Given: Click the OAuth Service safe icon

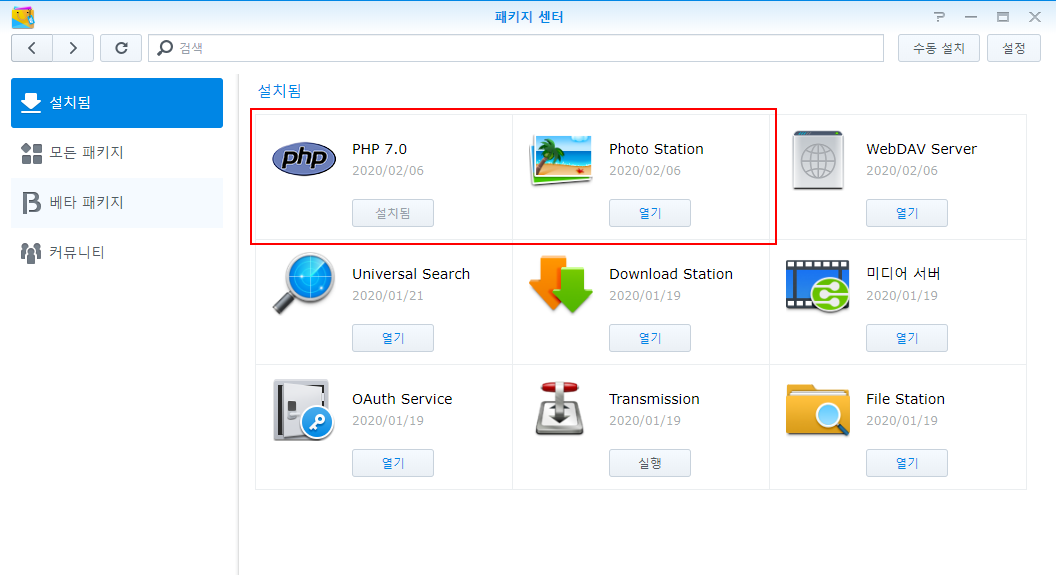Looking at the screenshot, I should tap(304, 409).
